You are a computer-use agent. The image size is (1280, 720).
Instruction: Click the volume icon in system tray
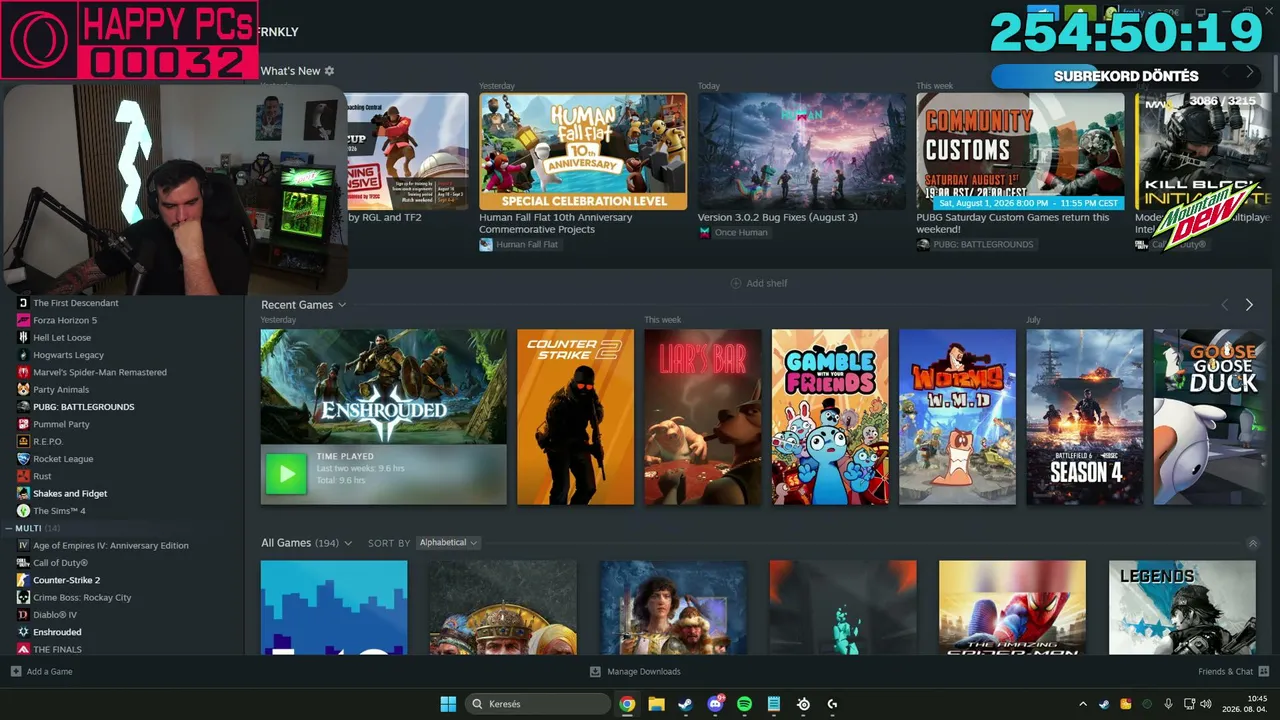tap(1206, 704)
